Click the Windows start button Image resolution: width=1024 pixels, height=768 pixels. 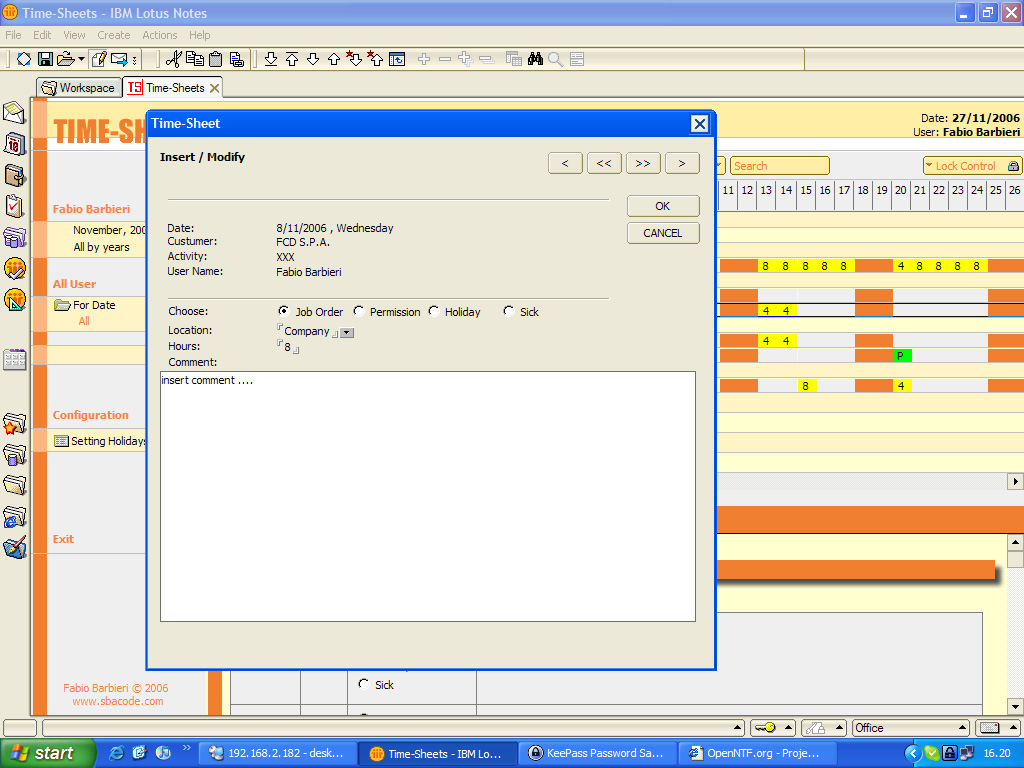48,753
